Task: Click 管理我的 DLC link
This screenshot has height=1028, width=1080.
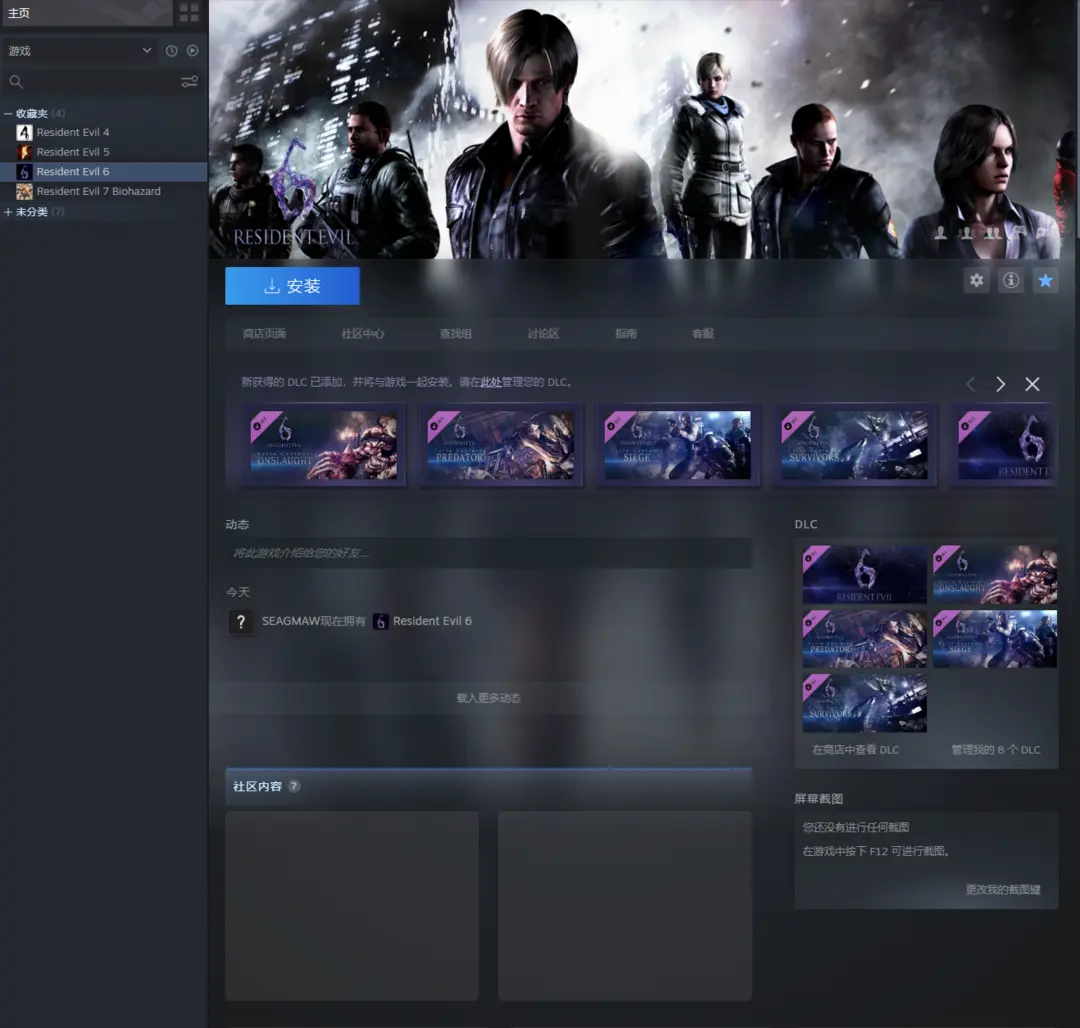Action: 996,750
